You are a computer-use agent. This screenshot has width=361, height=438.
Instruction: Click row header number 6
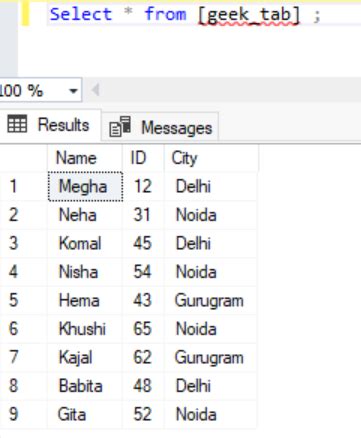point(23,329)
